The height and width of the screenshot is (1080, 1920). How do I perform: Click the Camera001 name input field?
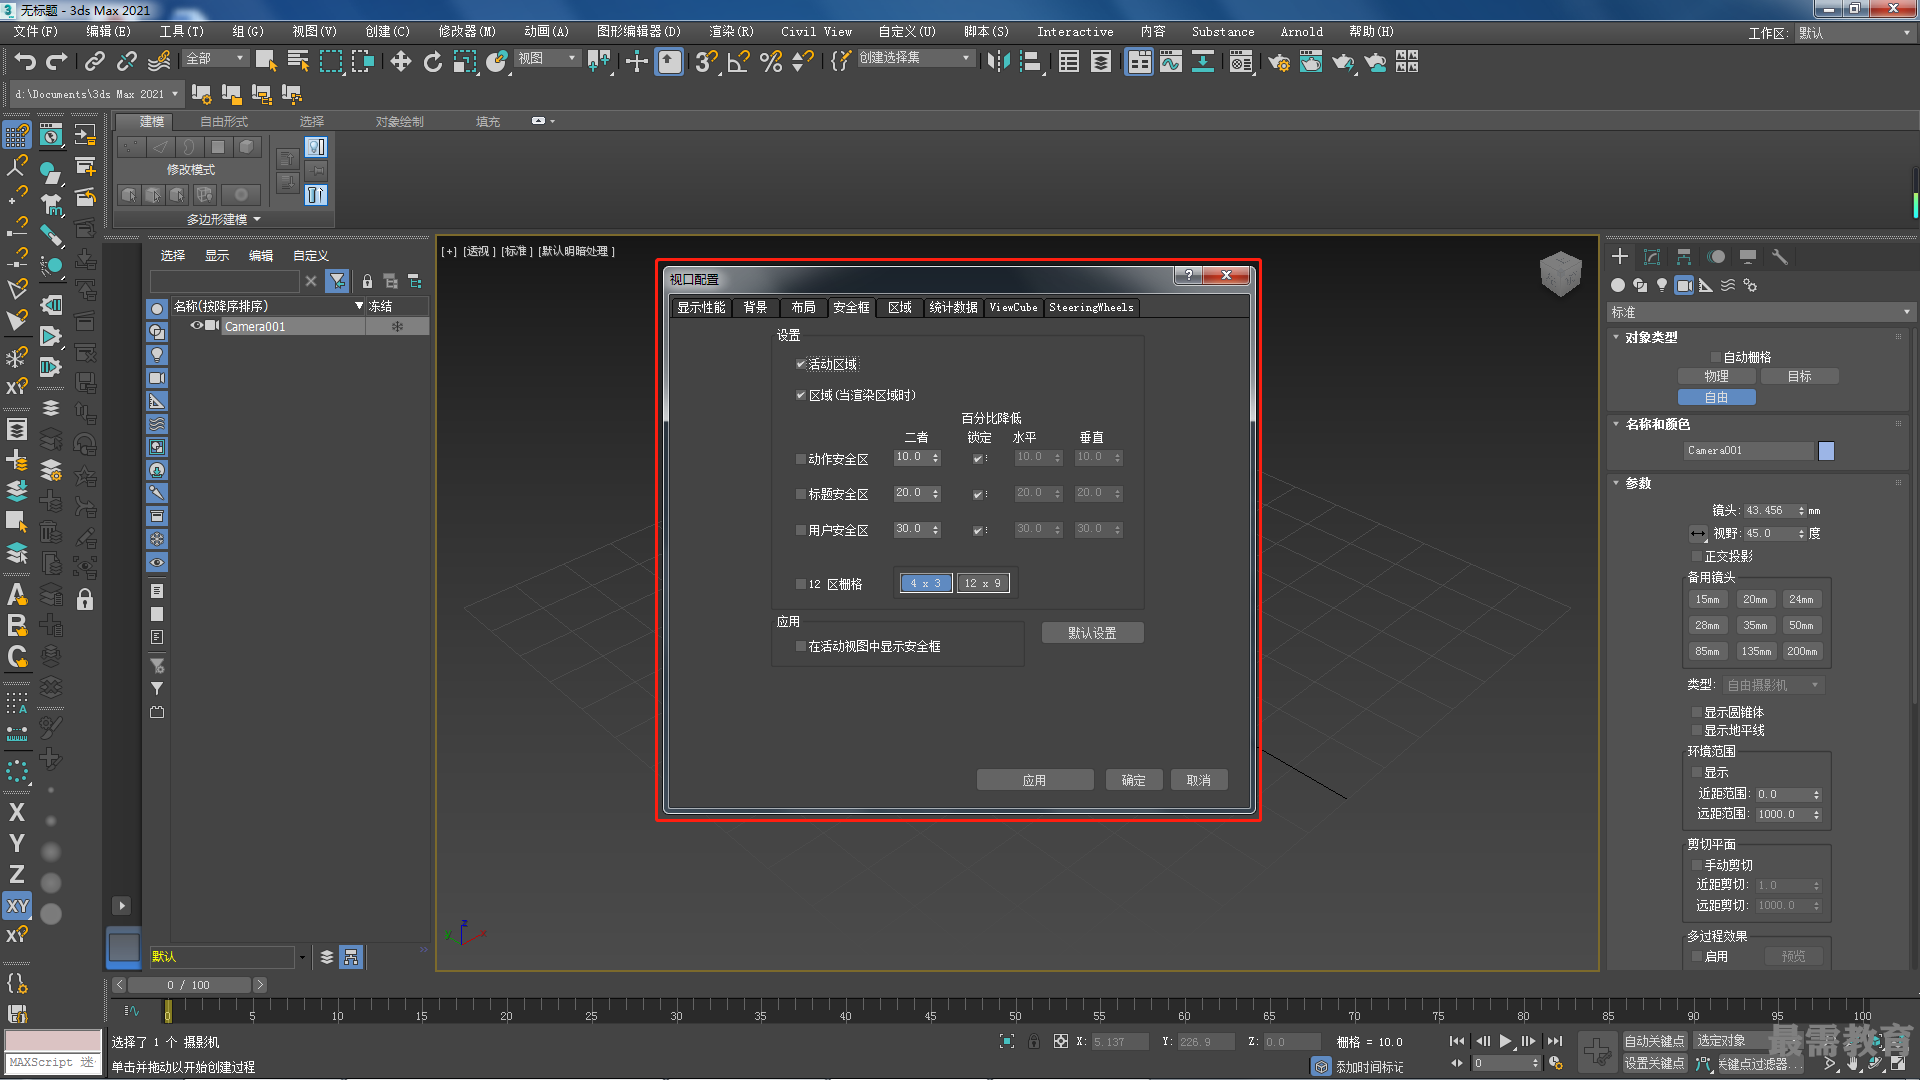(1748, 451)
